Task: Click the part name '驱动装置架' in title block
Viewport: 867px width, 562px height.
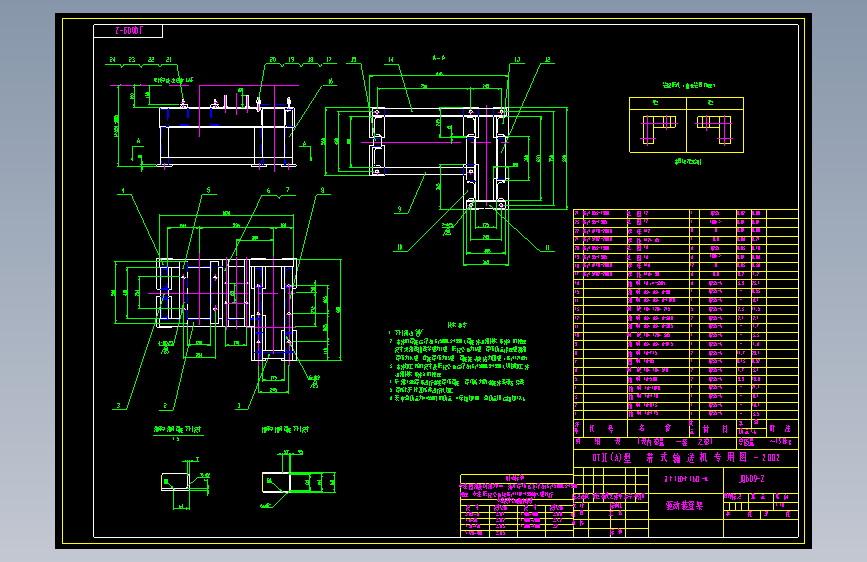Action: point(684,506)
